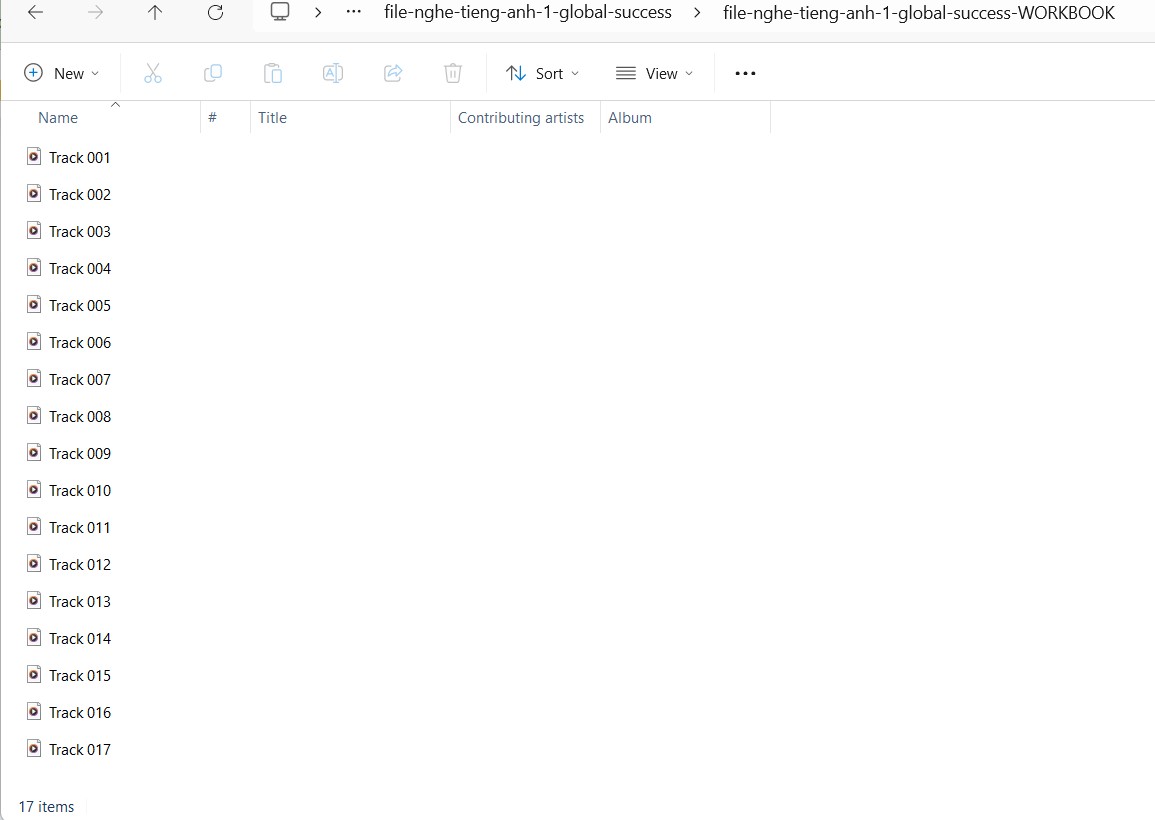Open file-nghe-tieng-anh-1-global-success in the breadcrumb

click(x=528, y=13)
